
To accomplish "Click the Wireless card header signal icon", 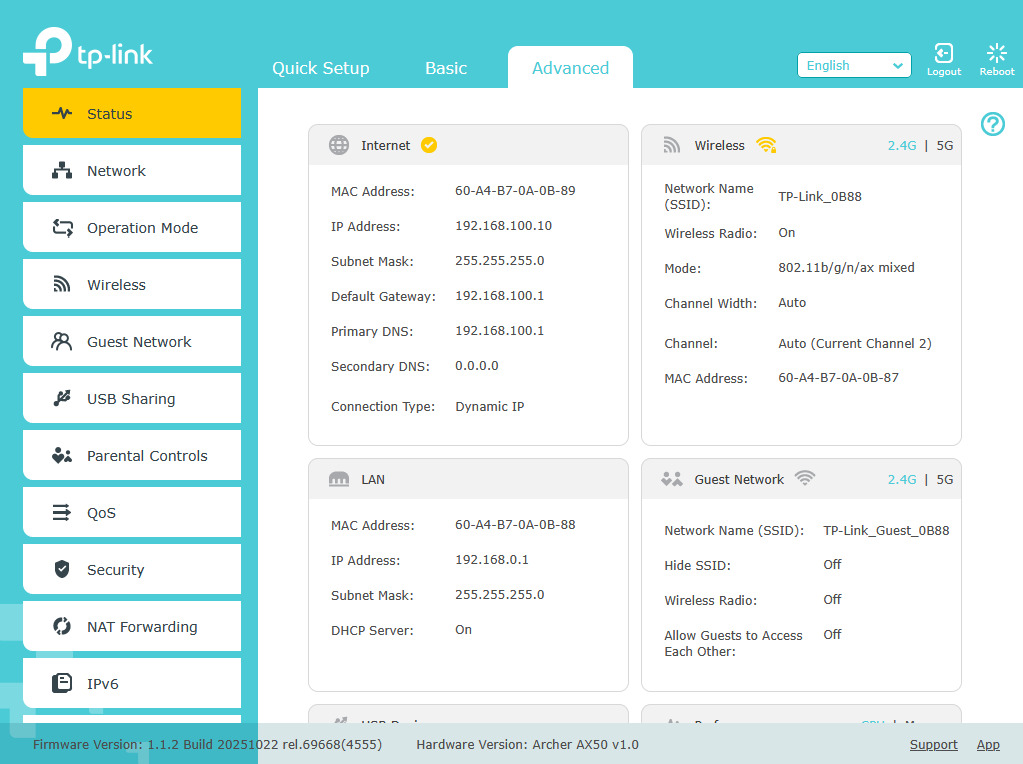I will click(x=671, y=145).
